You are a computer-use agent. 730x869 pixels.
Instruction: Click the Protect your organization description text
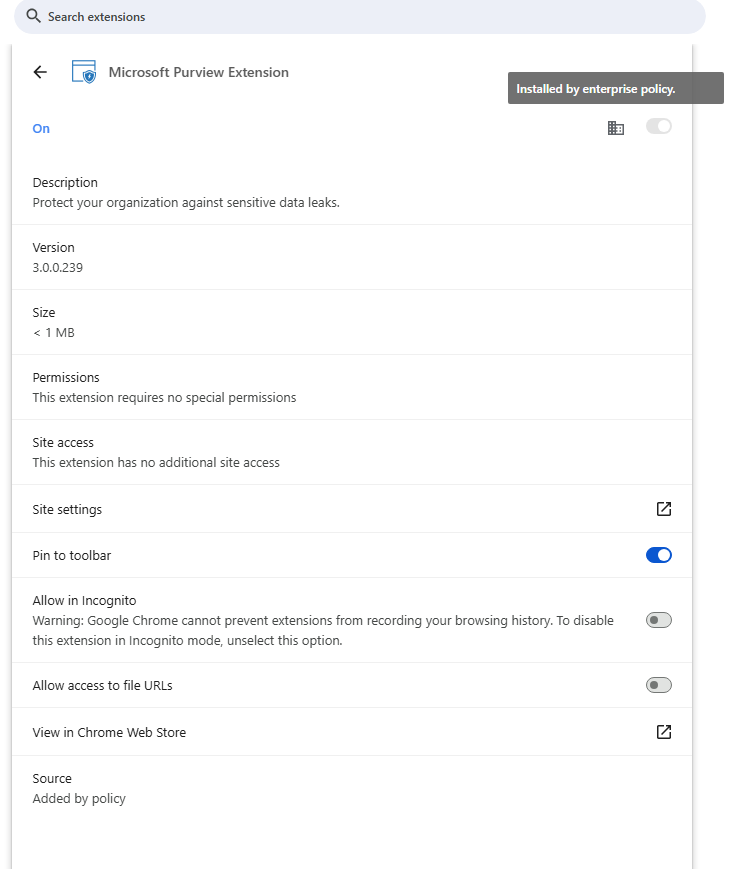(186, 203)
